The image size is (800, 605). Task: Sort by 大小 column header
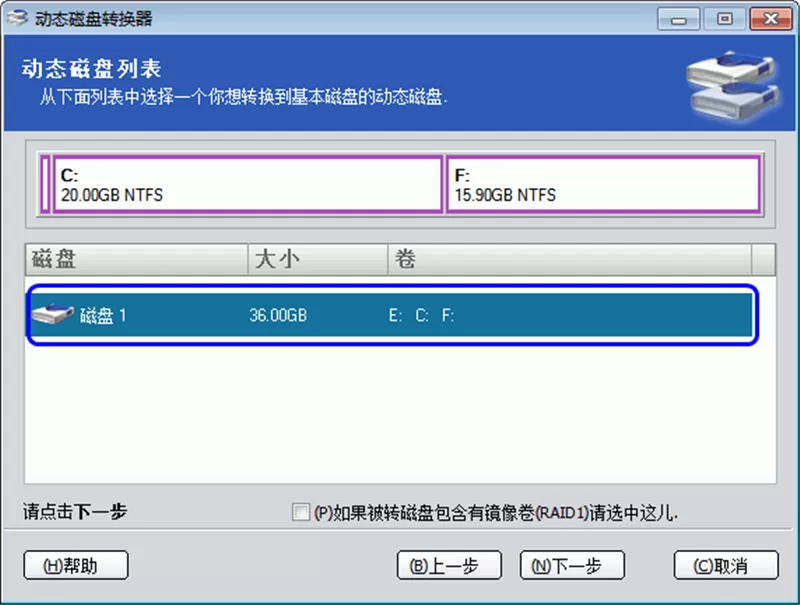[317, 259]
